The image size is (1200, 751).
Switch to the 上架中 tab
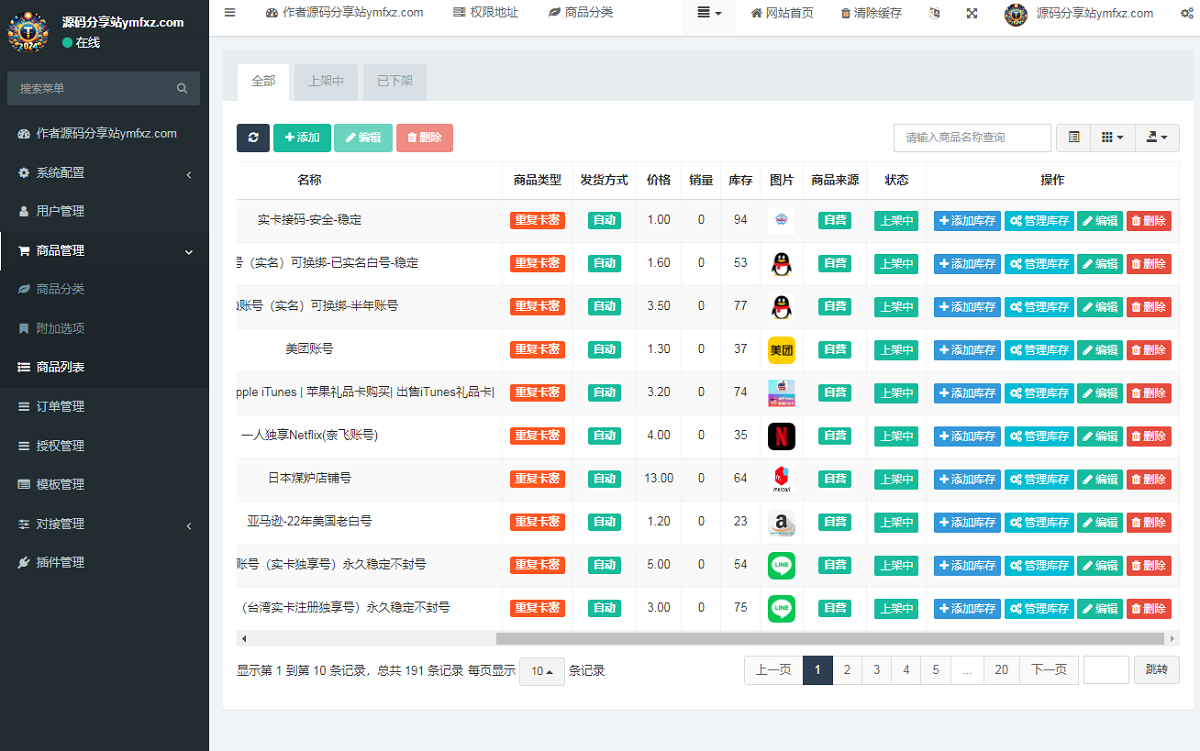pos(326,82)
